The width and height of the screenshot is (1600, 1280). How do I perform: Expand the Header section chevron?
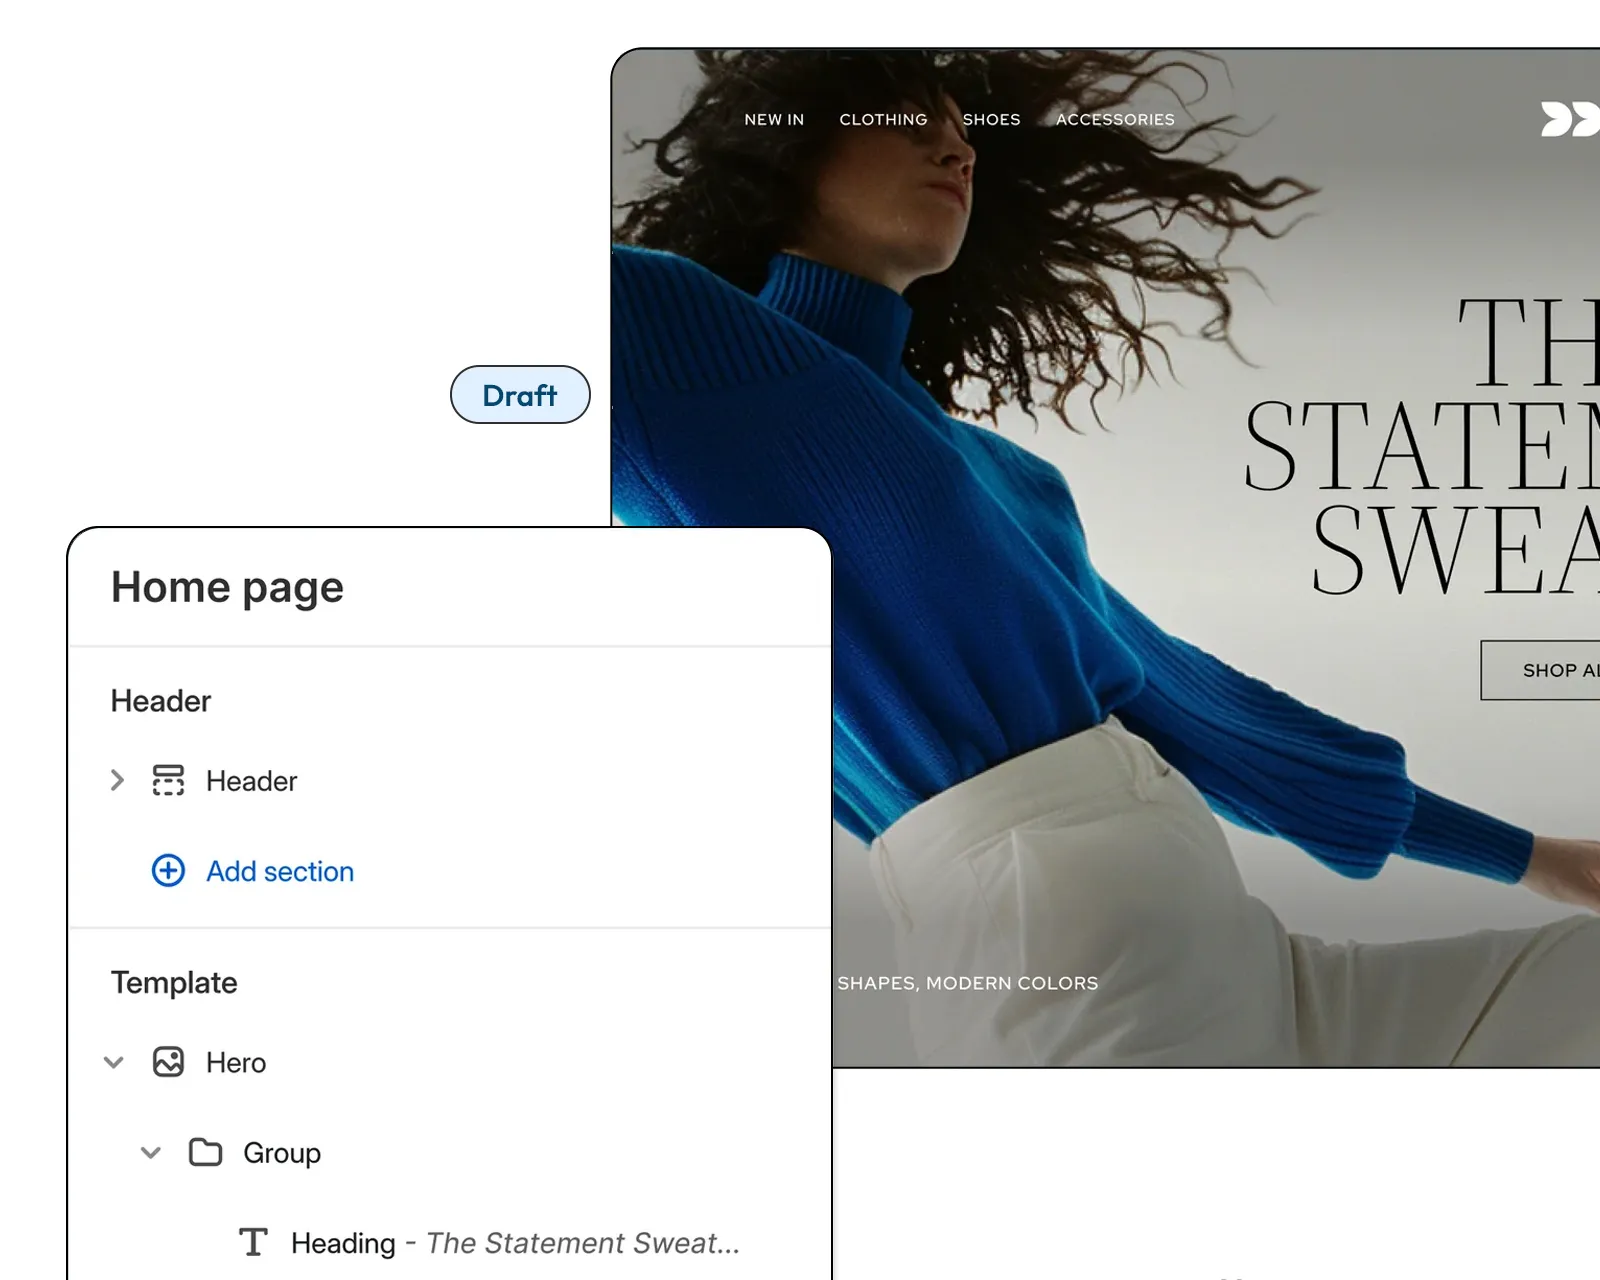pos(117,780)
